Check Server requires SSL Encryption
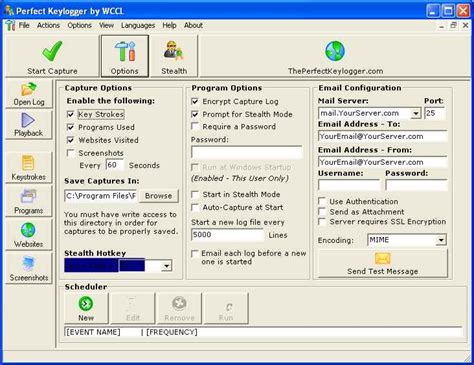This screenshot has width=474, height=365. tap(322, 222)
